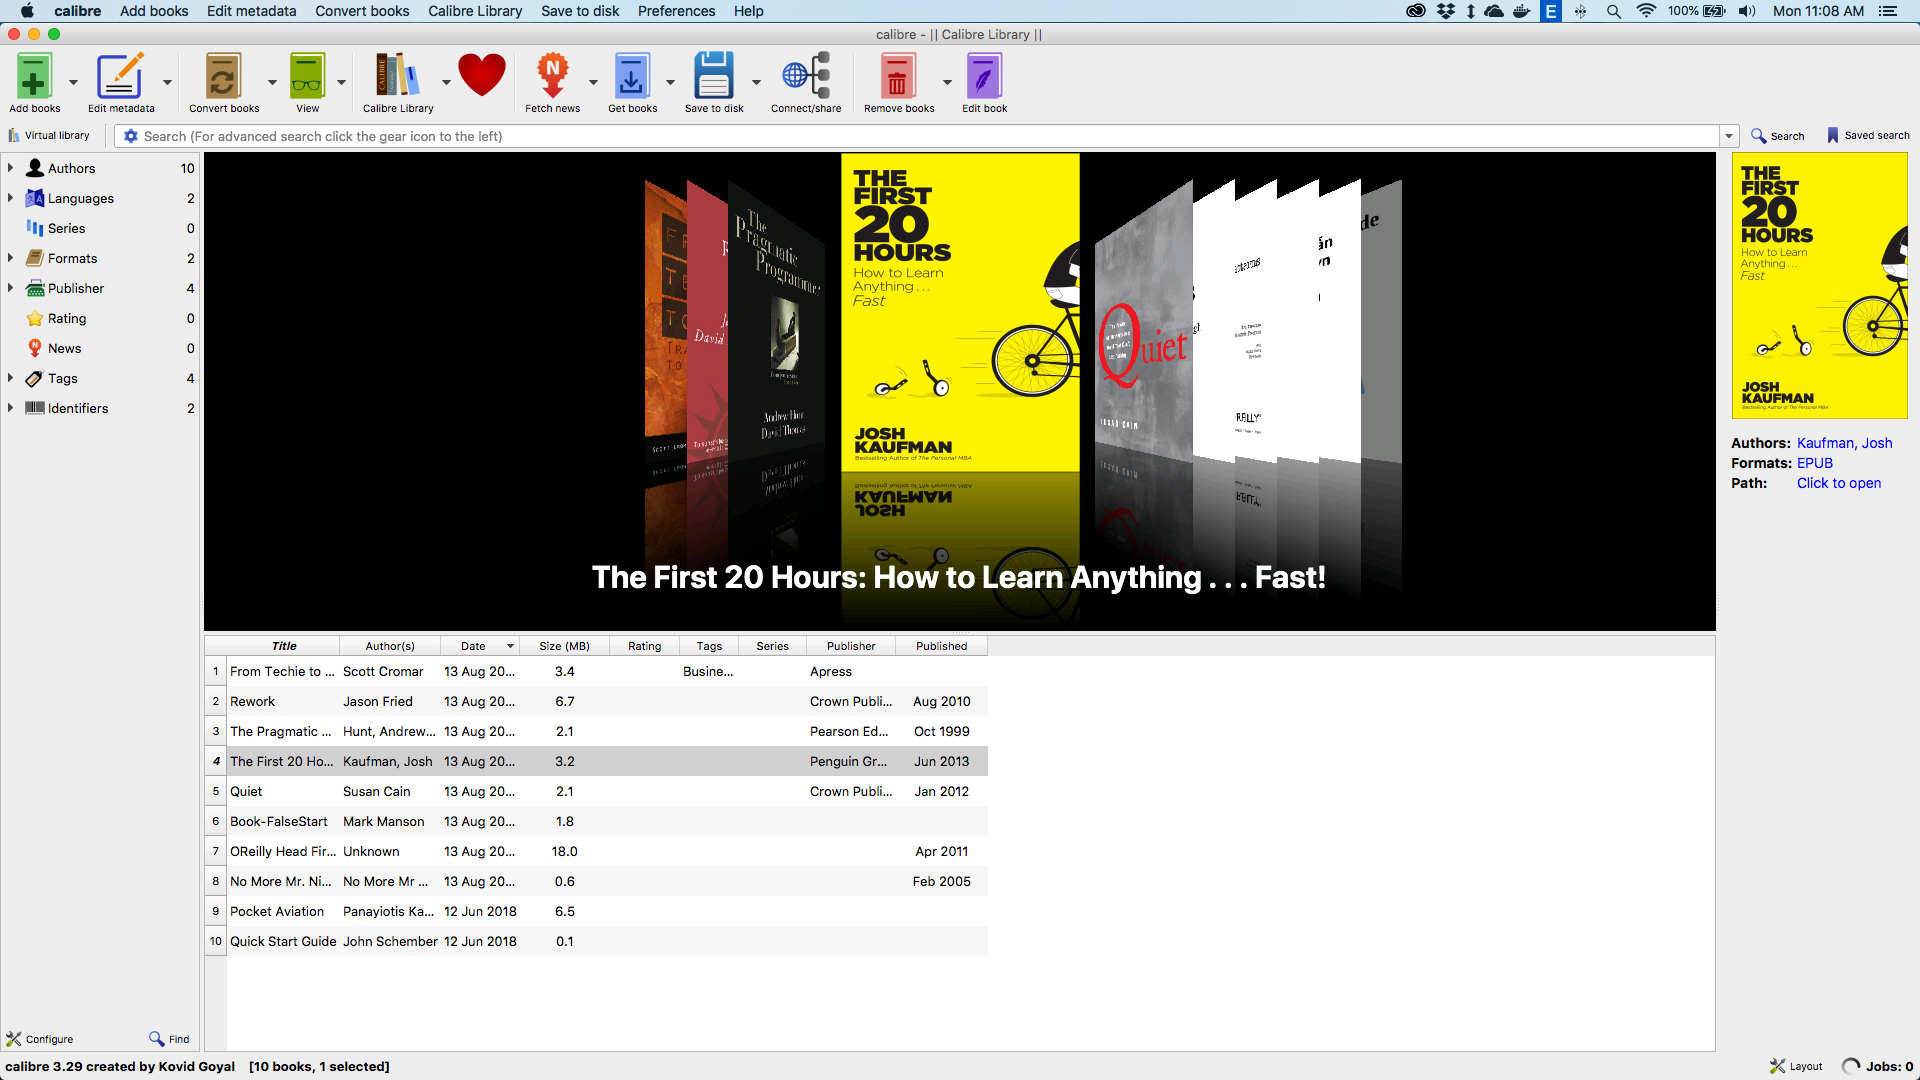Click the Convert books icon
This screenshot has width=1920, height=1080.
[x=223, y=77]
